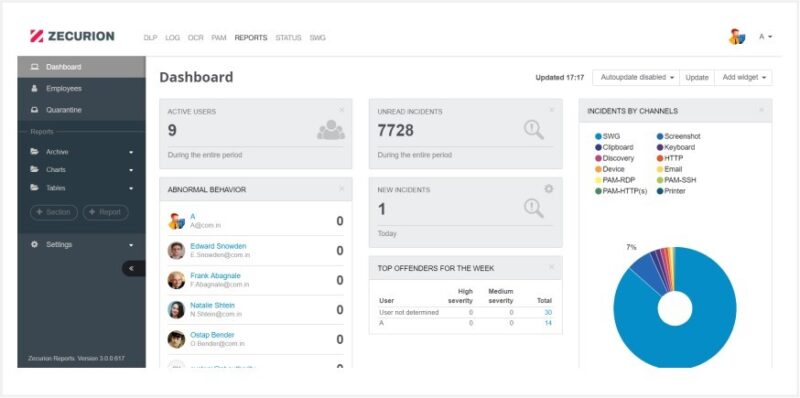Click the Active Users group icon
The width and height of the screenshot is (800, 398).
[x=331, y=130]
